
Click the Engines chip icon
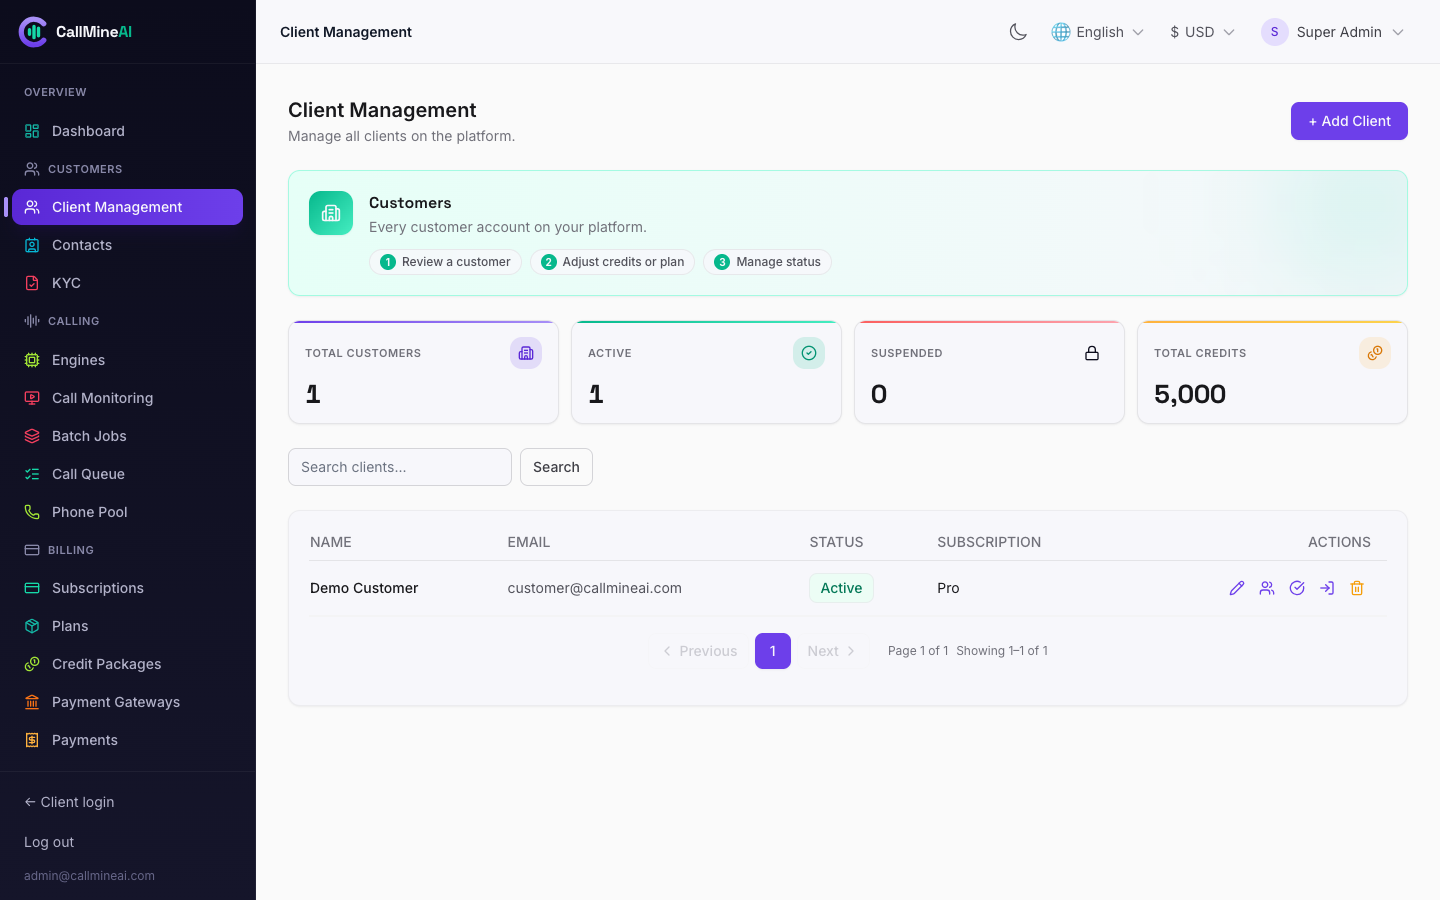point(32,360)
